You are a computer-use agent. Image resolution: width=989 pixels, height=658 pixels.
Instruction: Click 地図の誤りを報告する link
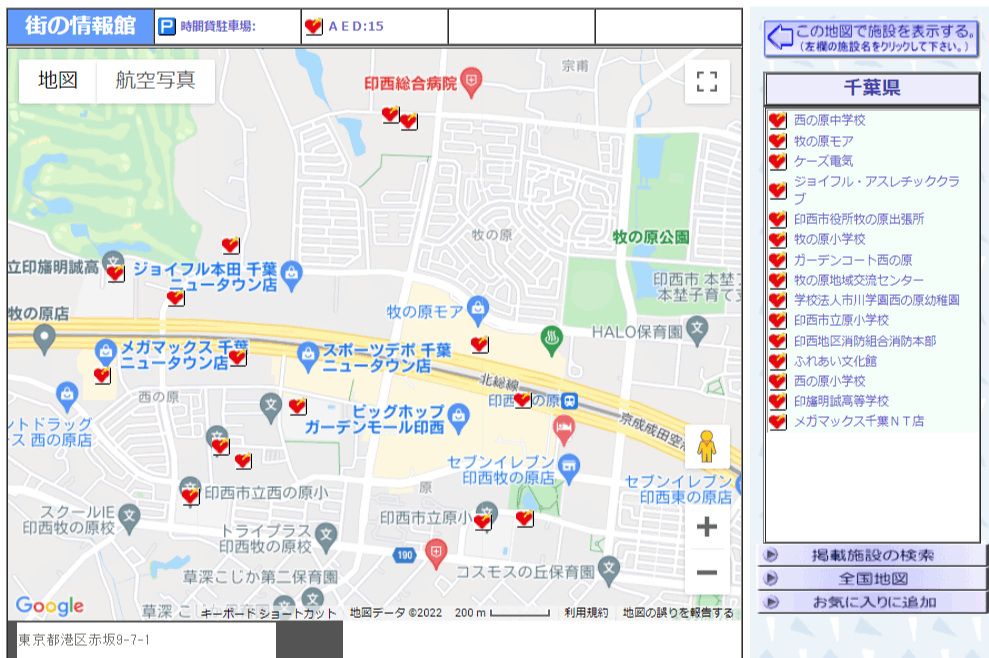pos(678,613)
